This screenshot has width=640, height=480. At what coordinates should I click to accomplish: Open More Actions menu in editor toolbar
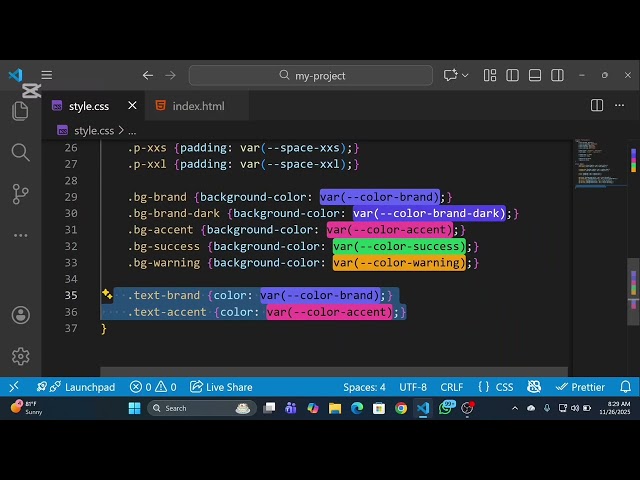(619, 105)
